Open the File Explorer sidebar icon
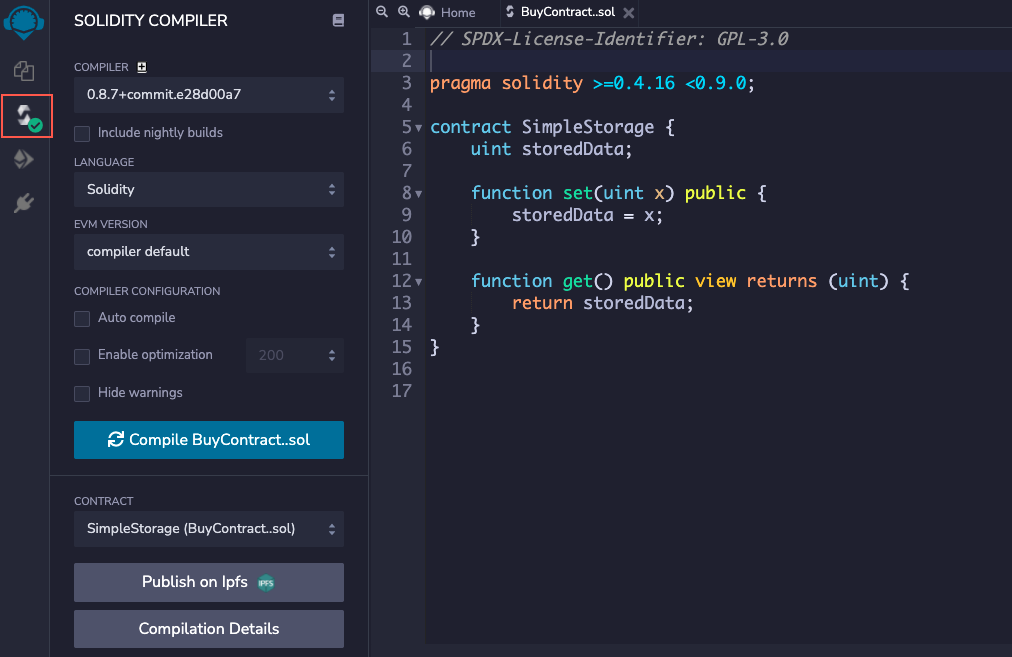This screenshot has width=1012, height=657. tap(24, 71)
